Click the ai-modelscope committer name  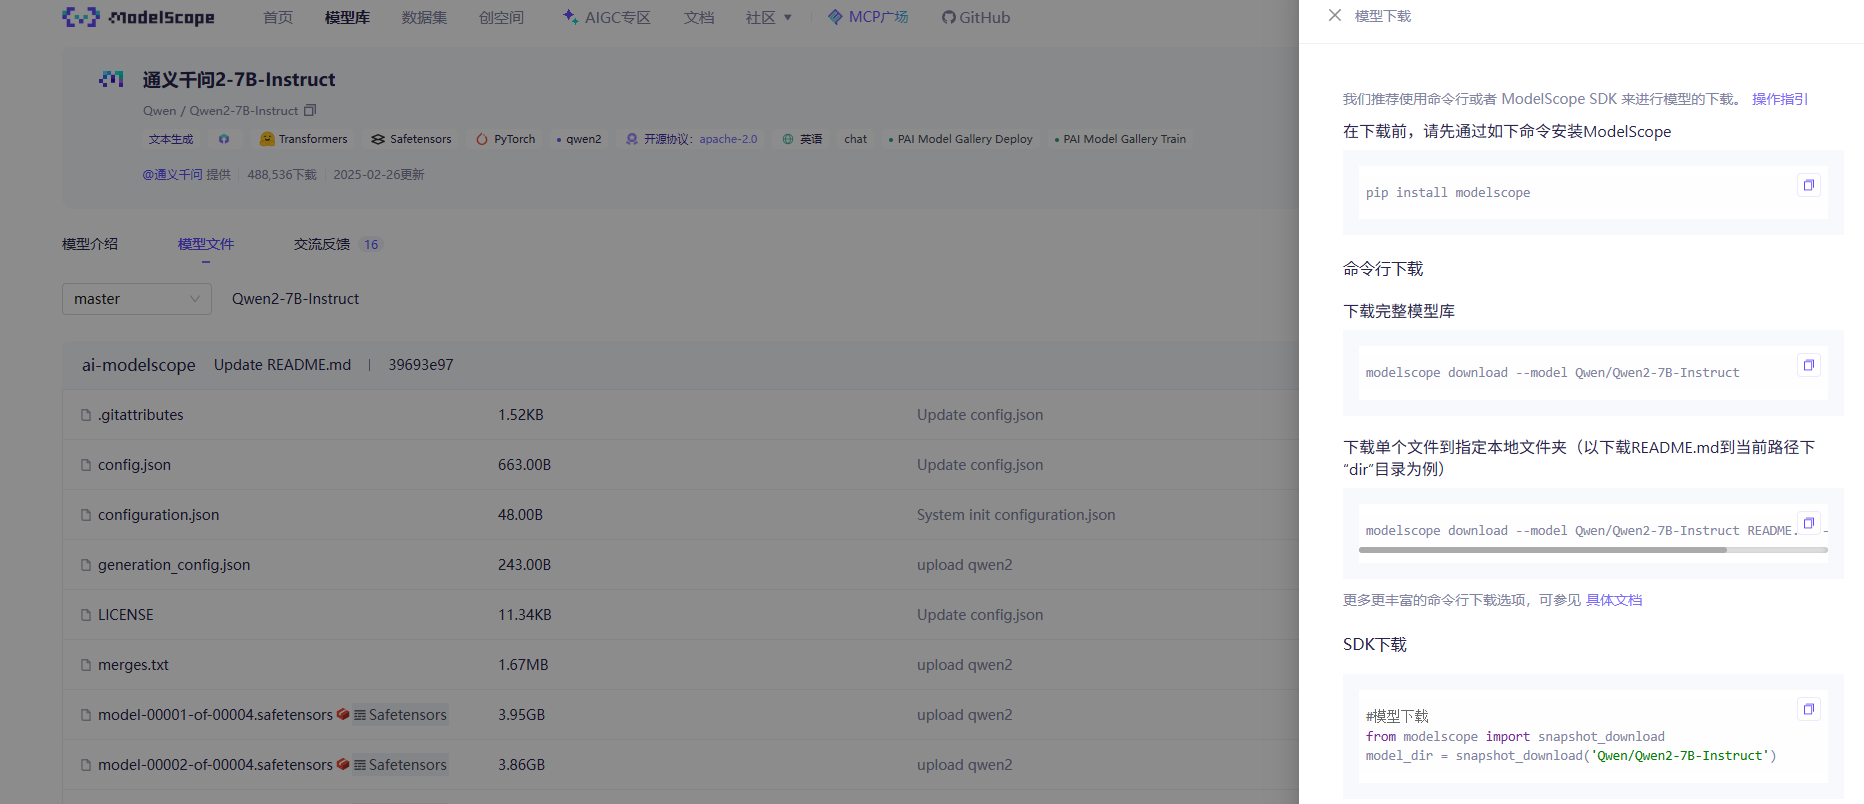click(139, 365)
